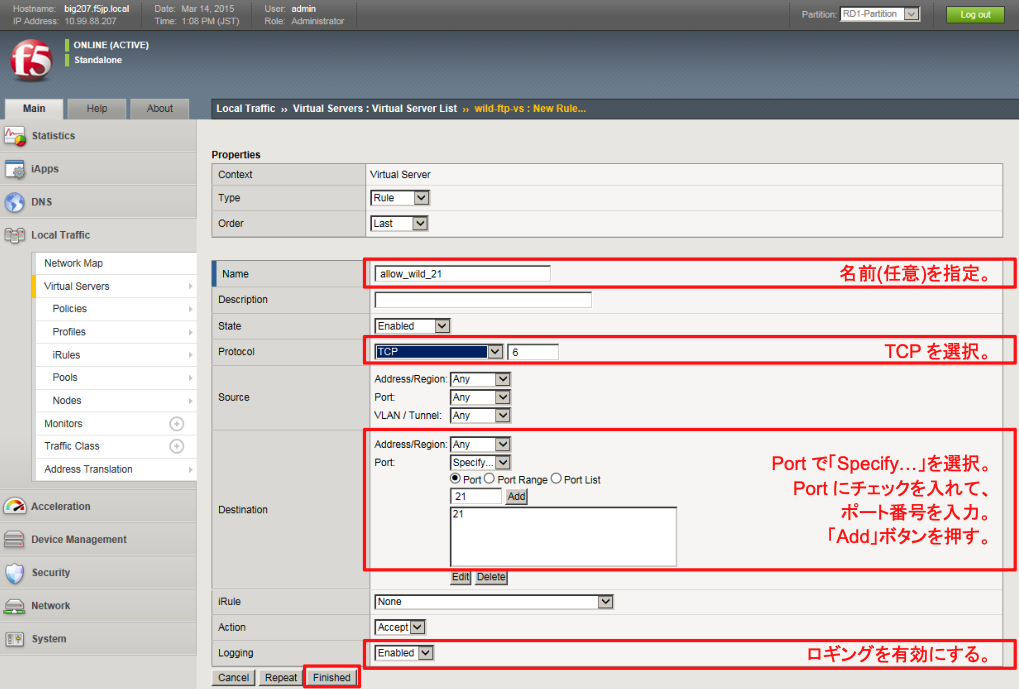The height and width of the screenshot is (689, 1019).
Task: Open the Order dropdown set to Last
Action: tap(400, 224)
